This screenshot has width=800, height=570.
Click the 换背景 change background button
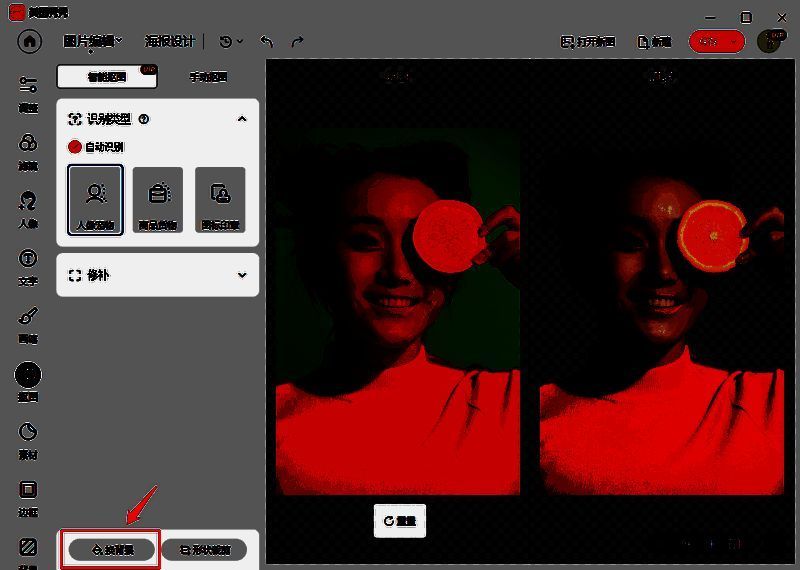[x=110, y=549]
